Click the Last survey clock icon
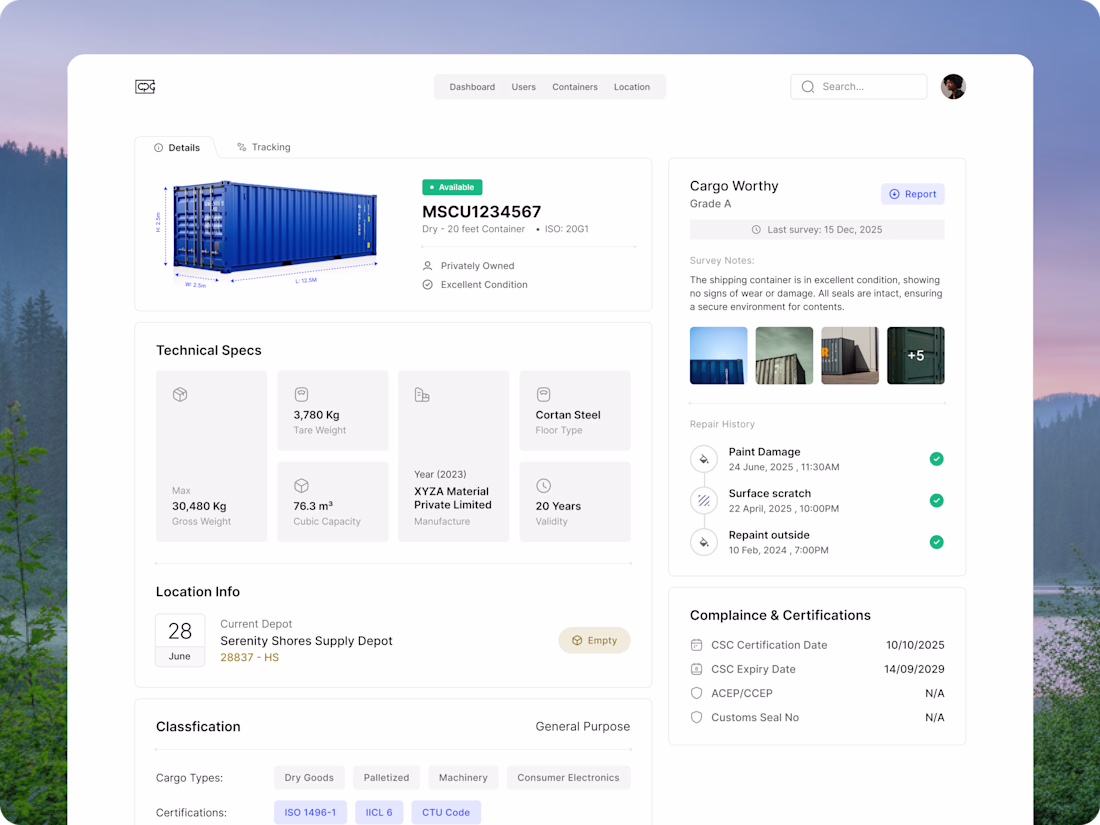 click(x=756, y=229)
